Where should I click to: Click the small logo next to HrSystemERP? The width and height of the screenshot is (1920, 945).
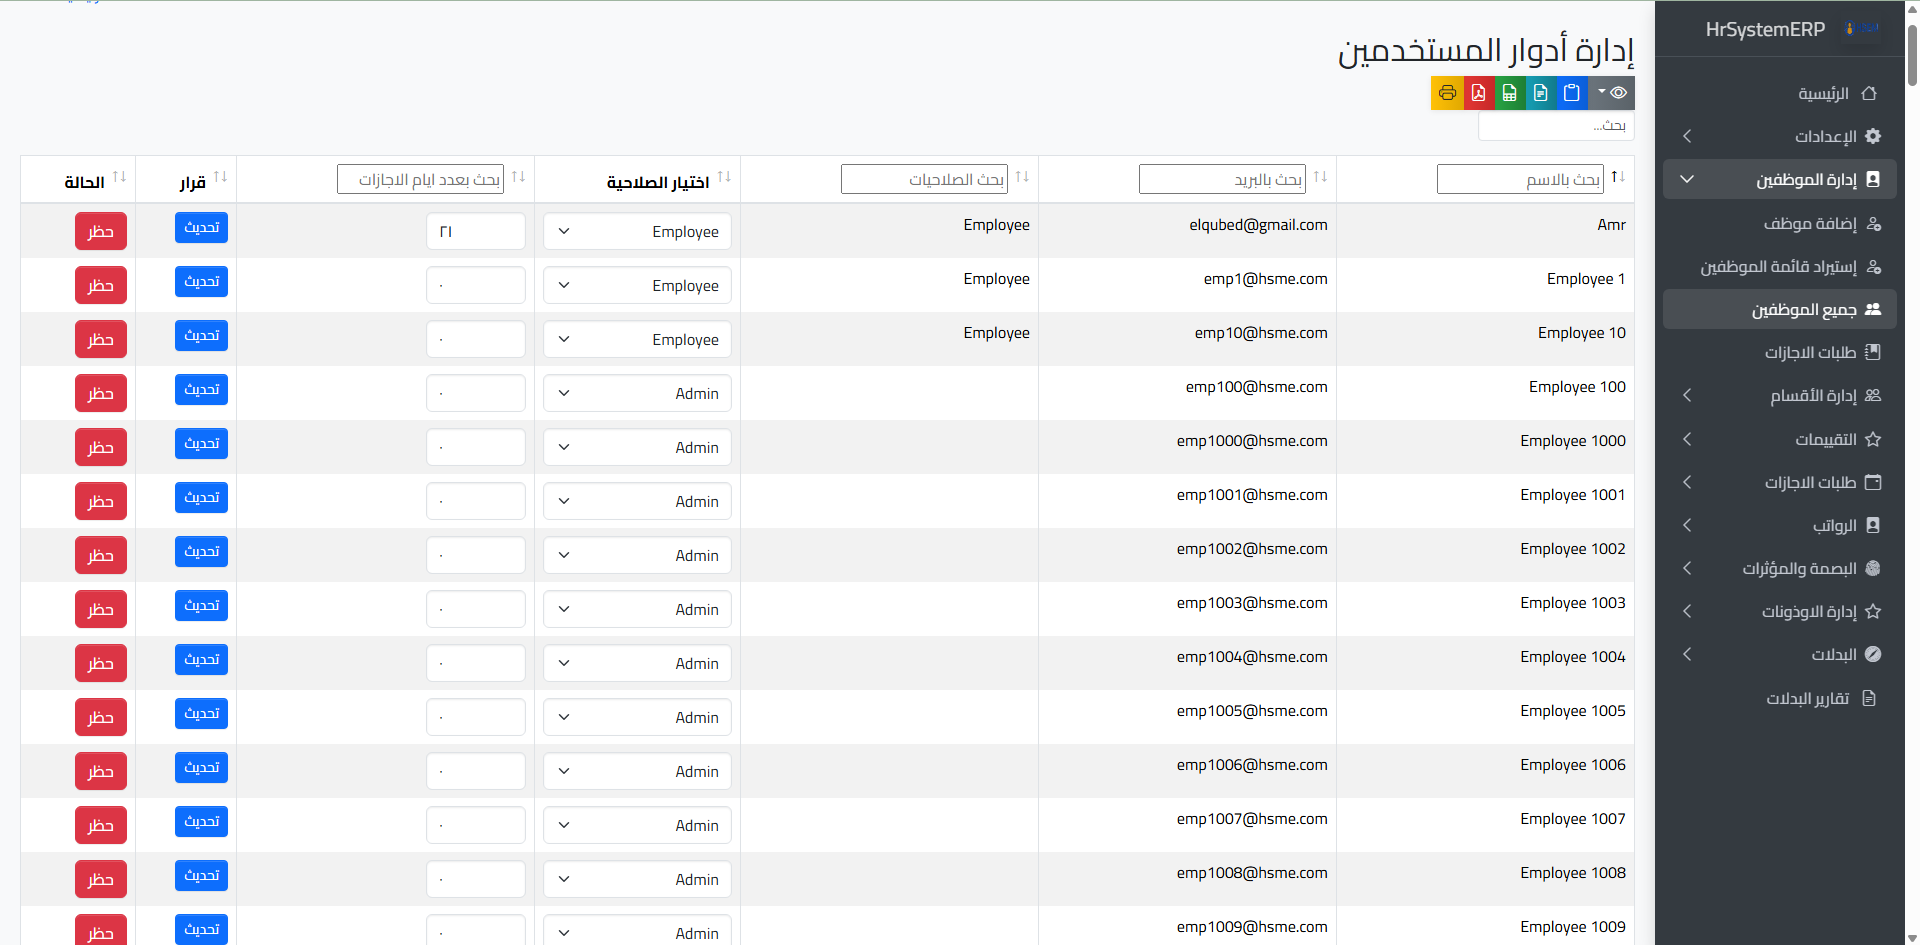1861,29
